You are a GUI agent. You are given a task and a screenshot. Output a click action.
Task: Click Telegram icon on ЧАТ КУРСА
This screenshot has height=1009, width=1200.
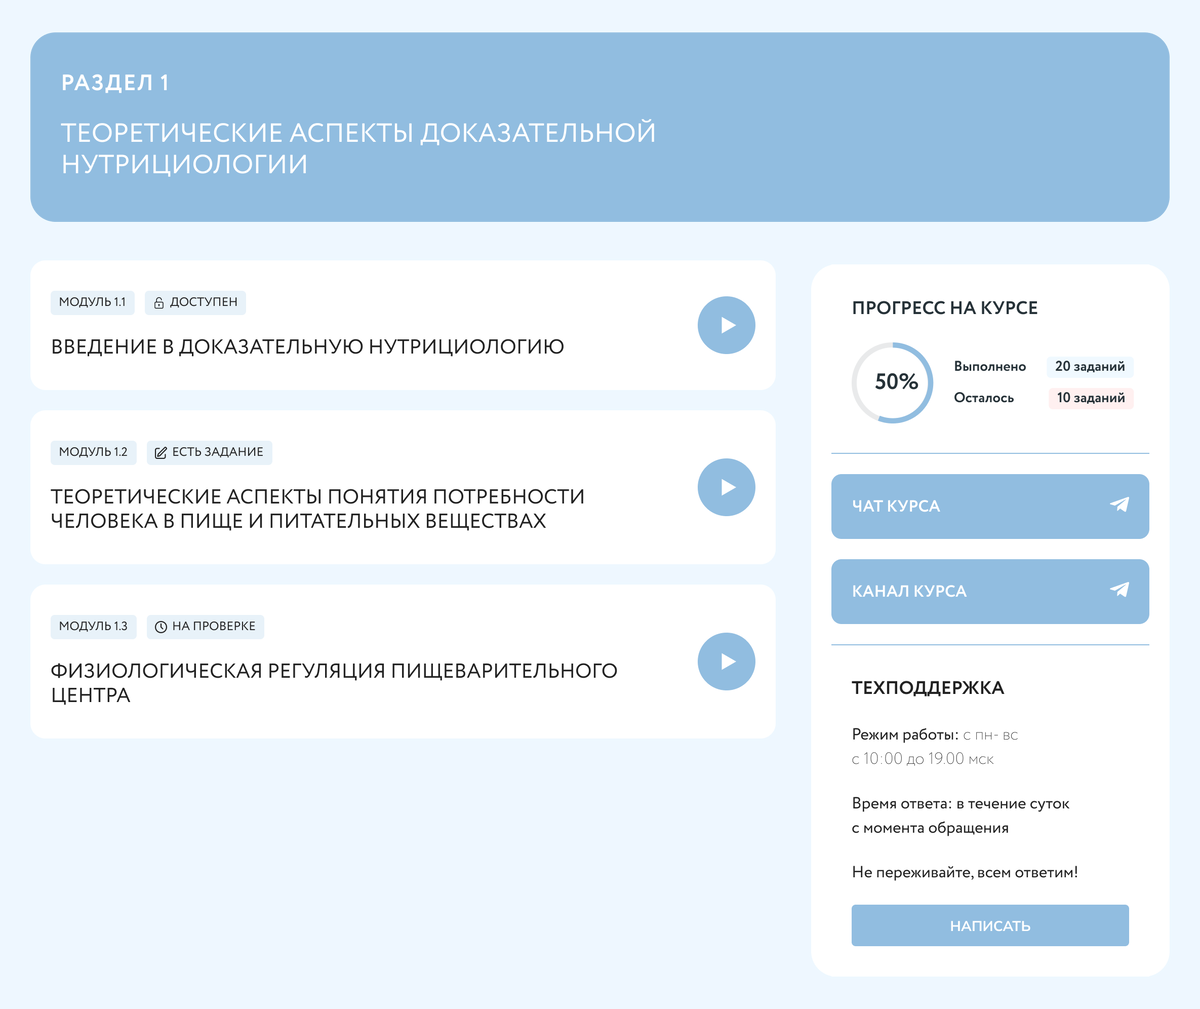pyautogui.click(x=1119, y=505)
